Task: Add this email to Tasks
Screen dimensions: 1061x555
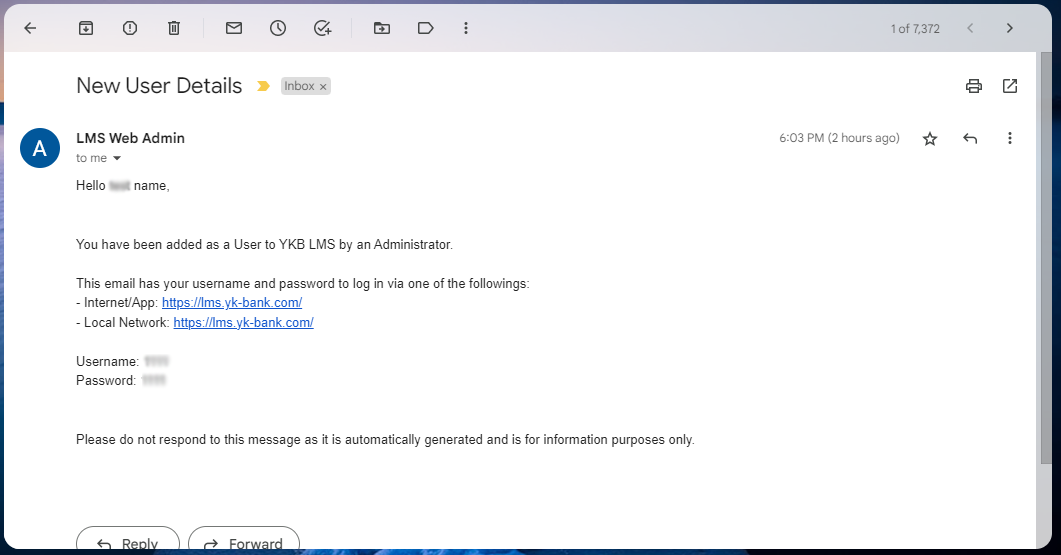Action: coord(322,28)
